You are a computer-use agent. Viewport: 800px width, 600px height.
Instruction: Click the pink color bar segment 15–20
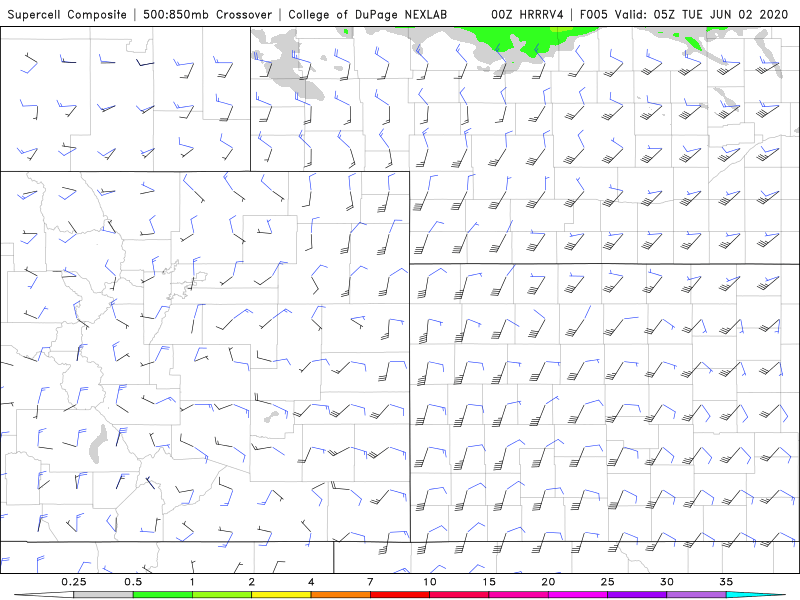(518, 595)
